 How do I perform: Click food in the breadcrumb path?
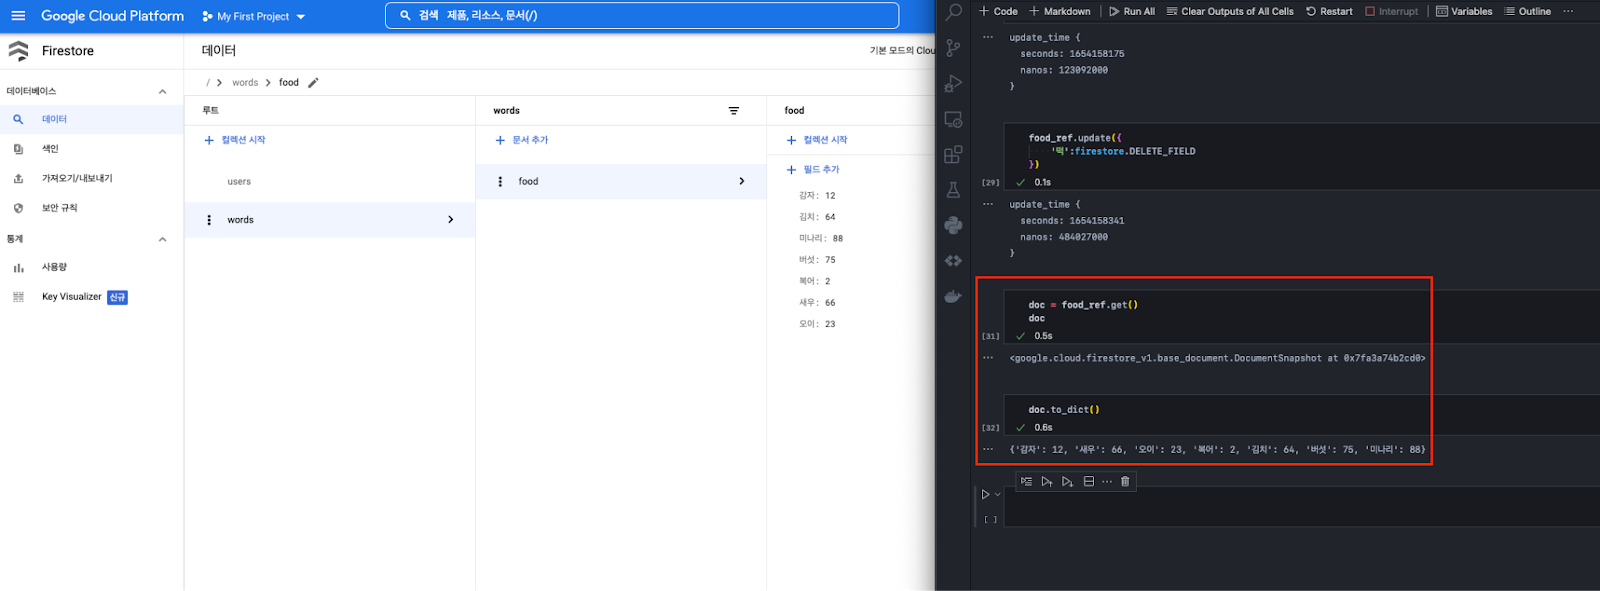[x=289, y=83]
